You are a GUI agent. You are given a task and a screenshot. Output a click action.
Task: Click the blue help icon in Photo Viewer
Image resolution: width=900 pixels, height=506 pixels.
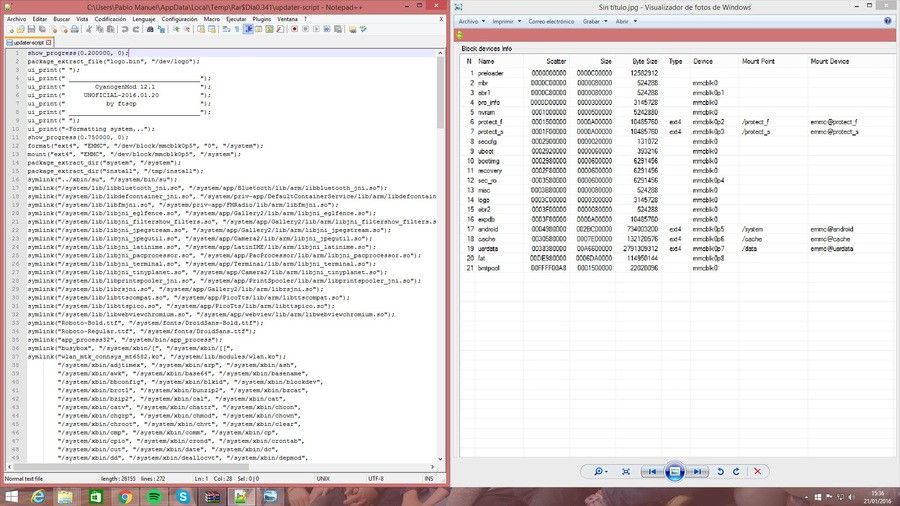pyautogui.click(x=887, y=21)
